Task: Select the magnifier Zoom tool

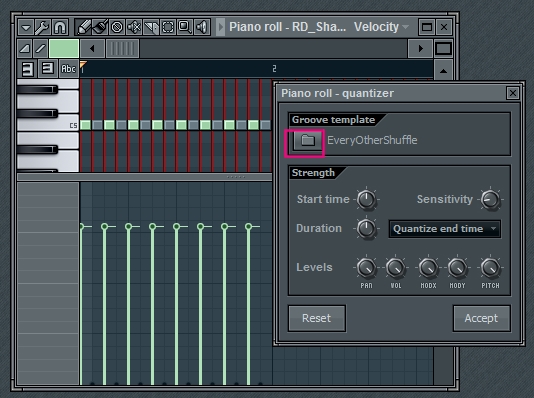Action: 185,27
